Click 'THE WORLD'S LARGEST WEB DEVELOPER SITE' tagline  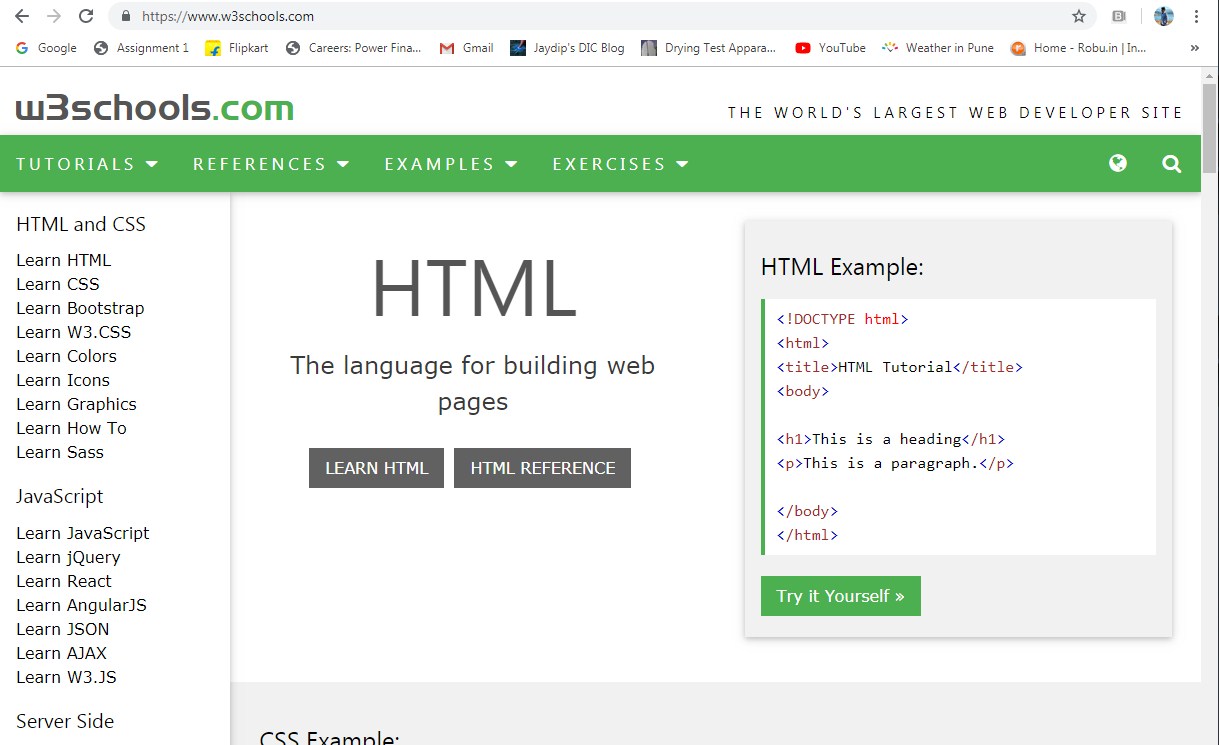(x=955, y=112)
